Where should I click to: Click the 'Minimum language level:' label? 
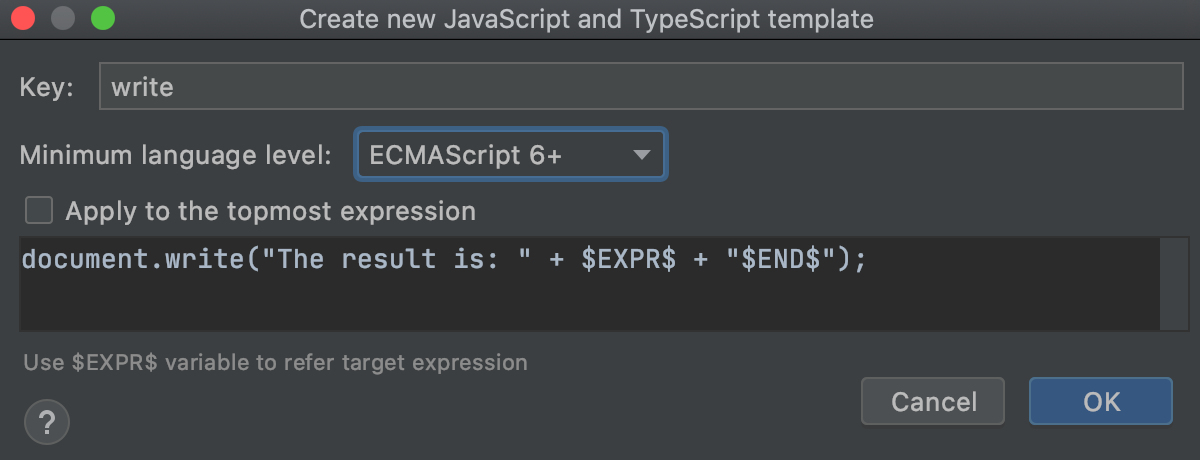(x=176, y=154)
